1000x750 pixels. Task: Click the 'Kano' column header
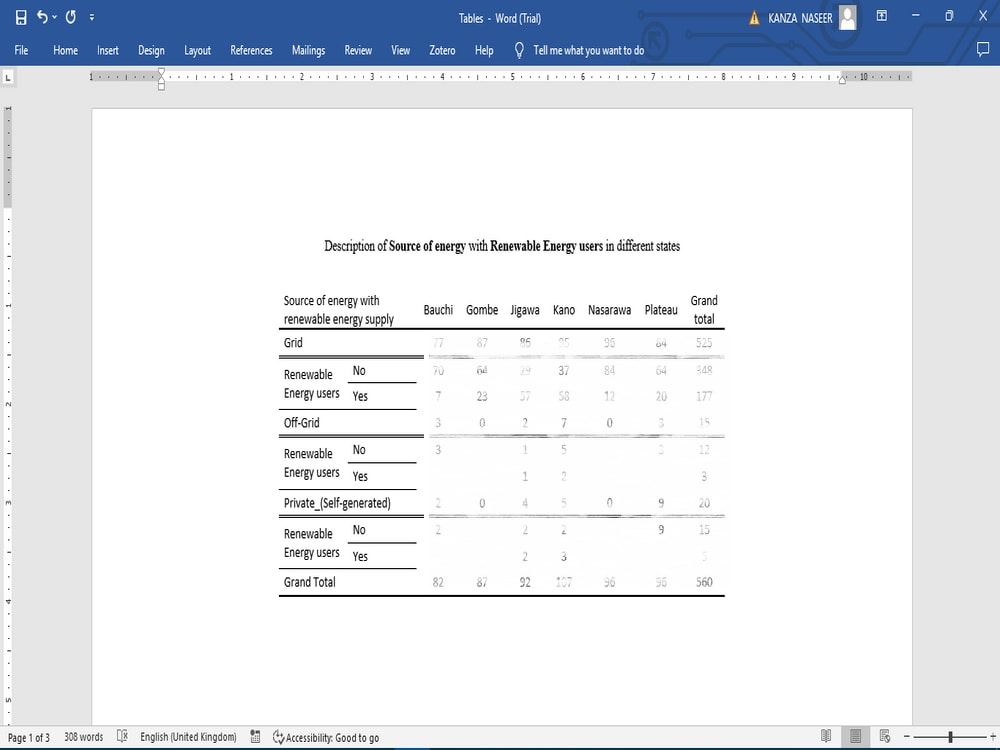[564, 310]
